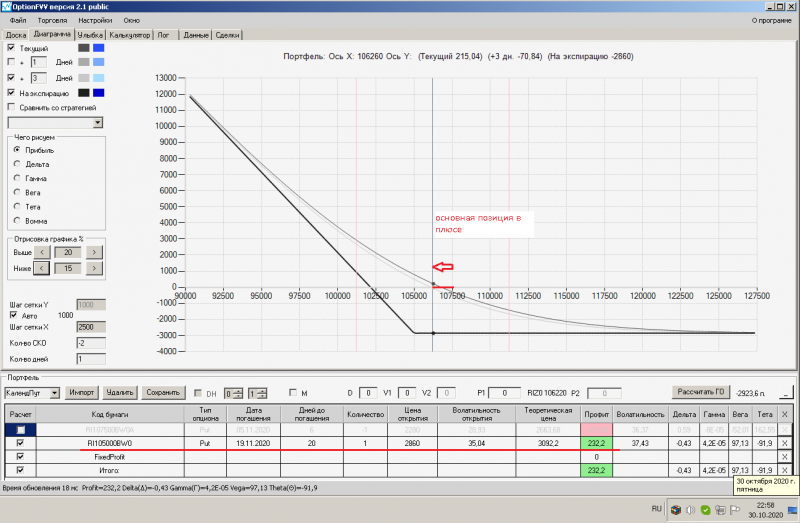Viewport: 800px width, 523px height.
Task: Enable the DH checkbox
Action: tap(198, 393)
